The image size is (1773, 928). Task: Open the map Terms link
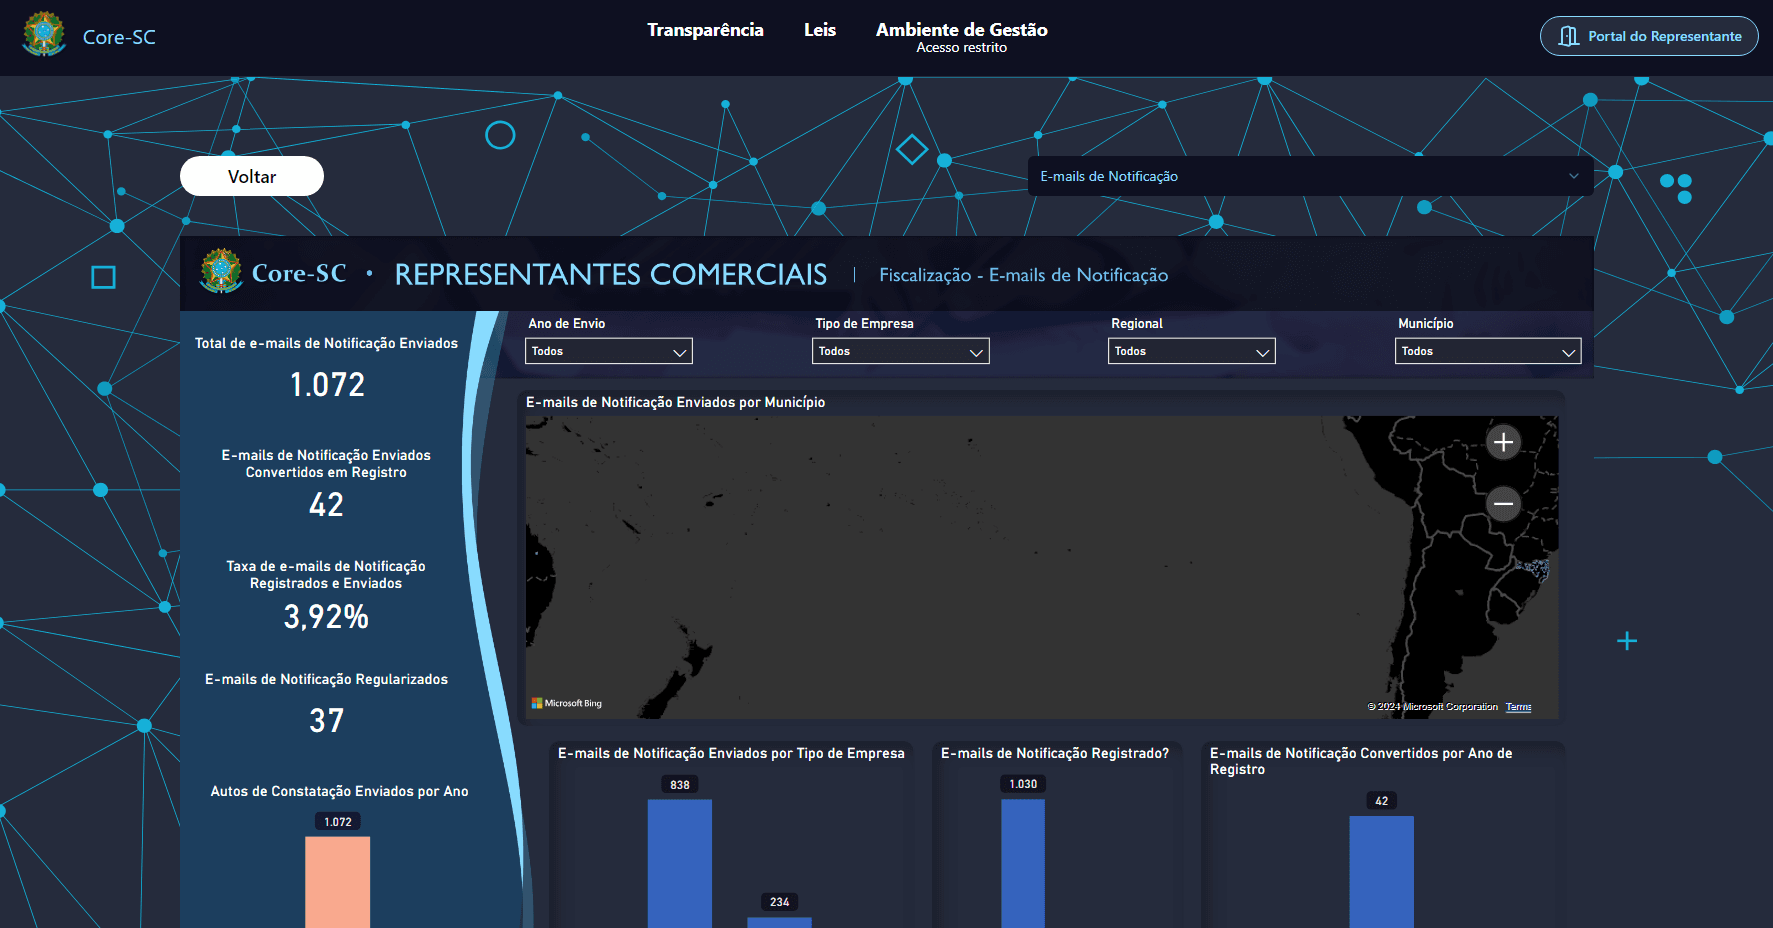[x=1518, y=707]
